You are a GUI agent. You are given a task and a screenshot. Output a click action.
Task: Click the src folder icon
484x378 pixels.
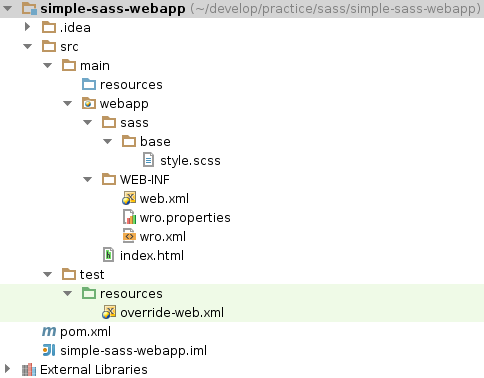[x=49, y=46]
